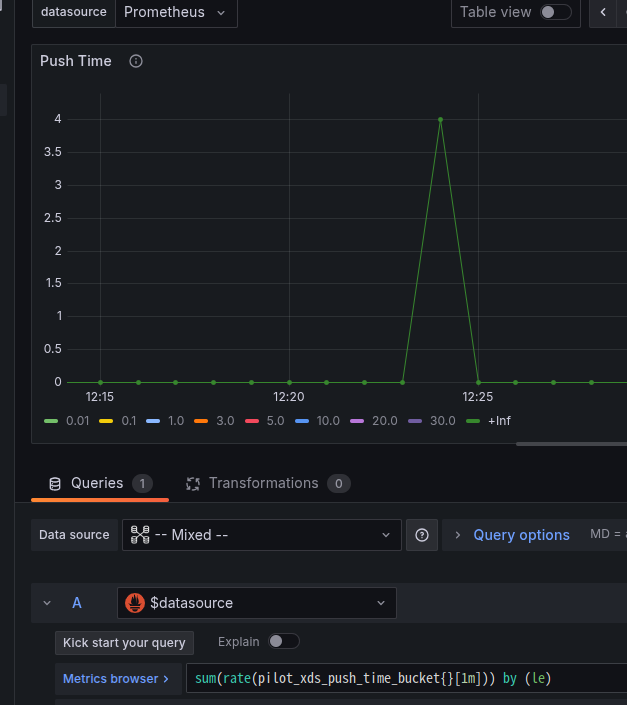Click the horizontal scrollbar under the panel
Screen dimensions: 627x705
coord(571,444)
